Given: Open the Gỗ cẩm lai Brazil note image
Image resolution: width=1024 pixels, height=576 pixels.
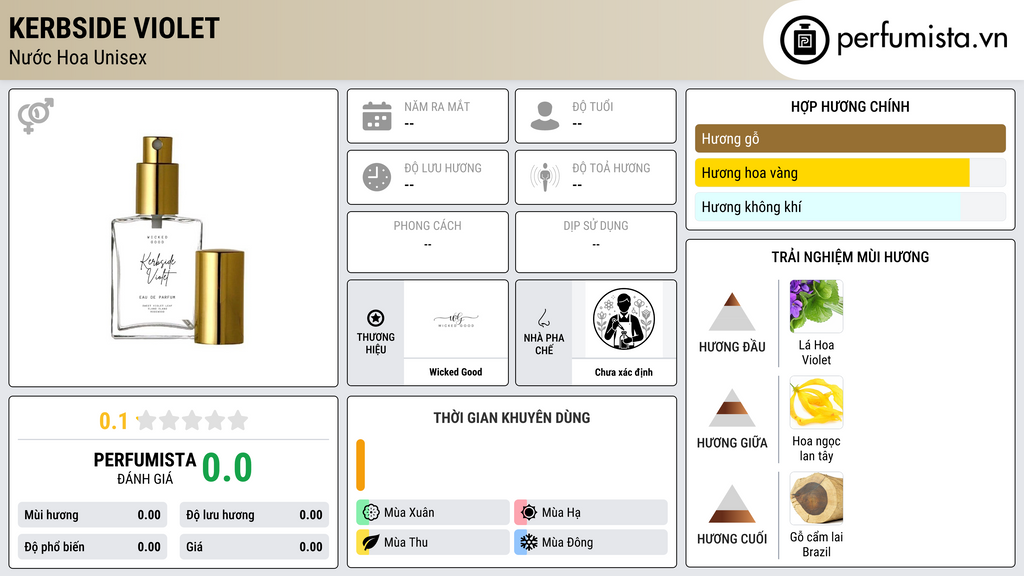Looking at the screenshot, I should [x=816, y=498].
